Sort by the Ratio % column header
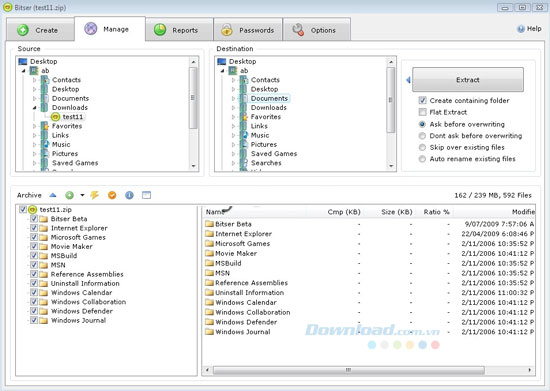Image resolution: width=550 pixels, height=391 pixels. click(x=435, y=212)
